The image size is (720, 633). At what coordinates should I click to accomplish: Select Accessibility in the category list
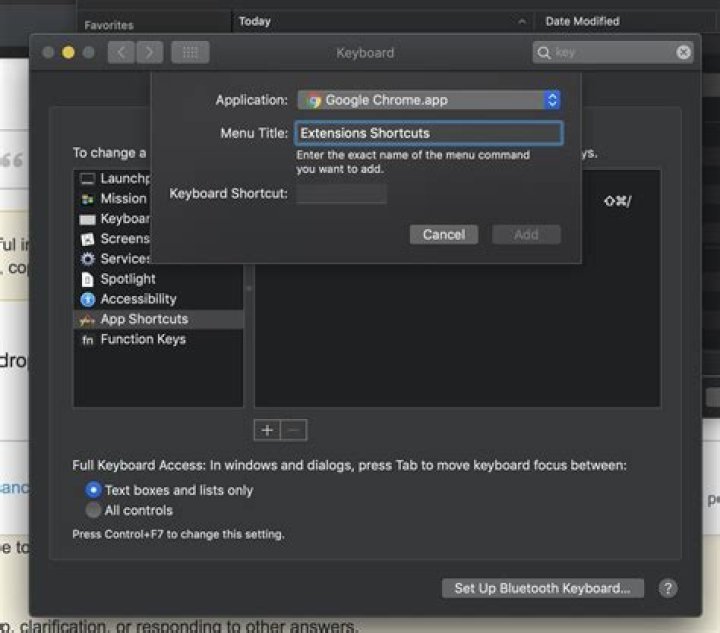[x=158, y=299]
